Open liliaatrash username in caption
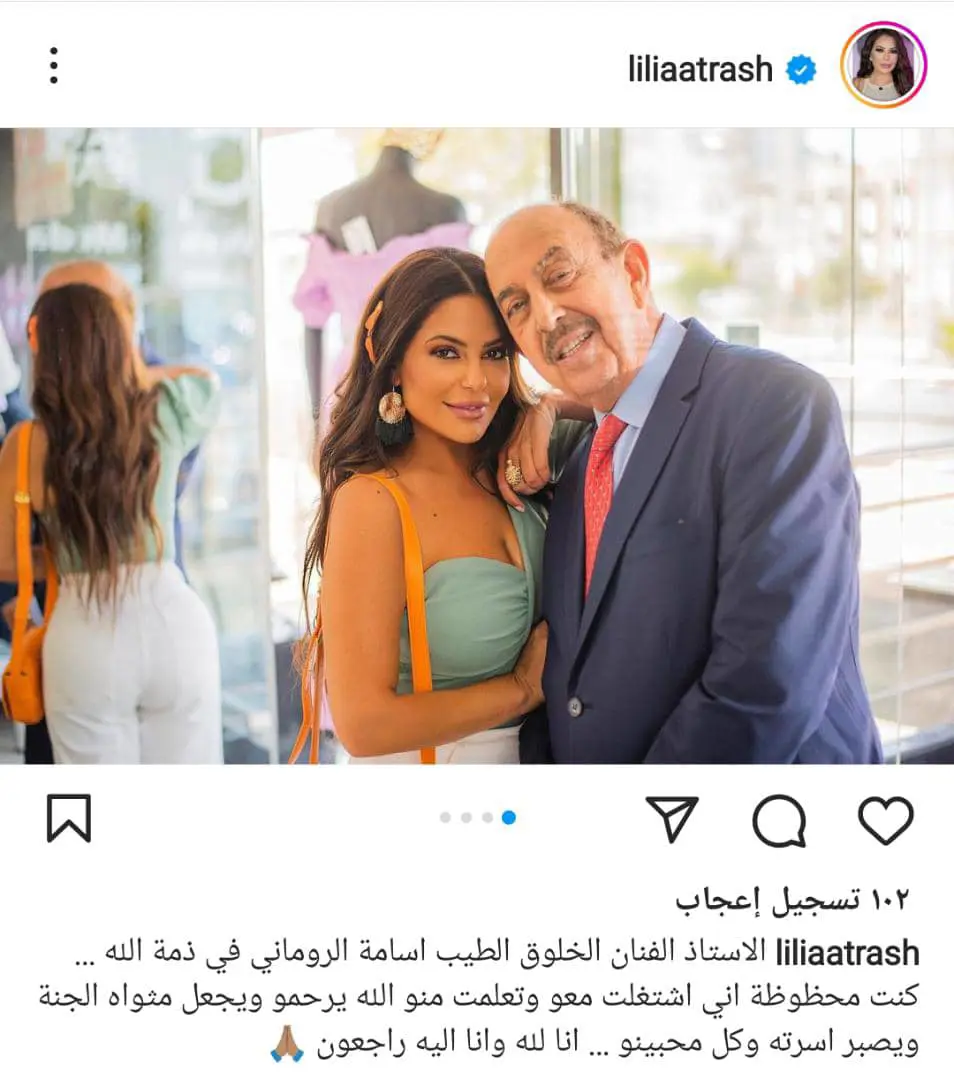The width and height of the screenshot is (954, 1080). tap(847, 953)
